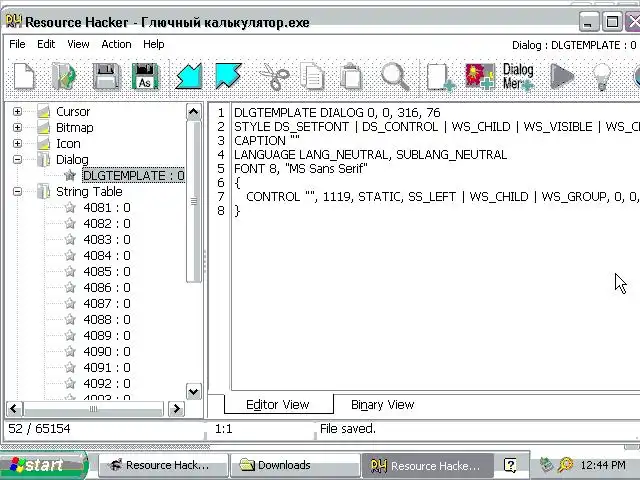640x480 pixels.
Task: Expand the Icon tree node
Action: click(x=17, y=143)
